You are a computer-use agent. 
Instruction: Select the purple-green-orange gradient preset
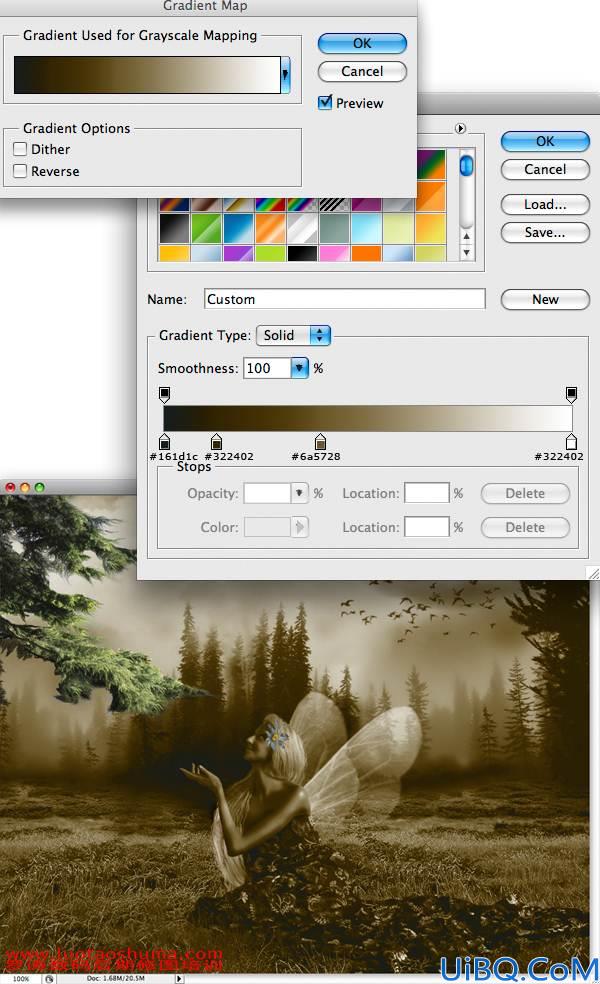(x=431, y=164)
